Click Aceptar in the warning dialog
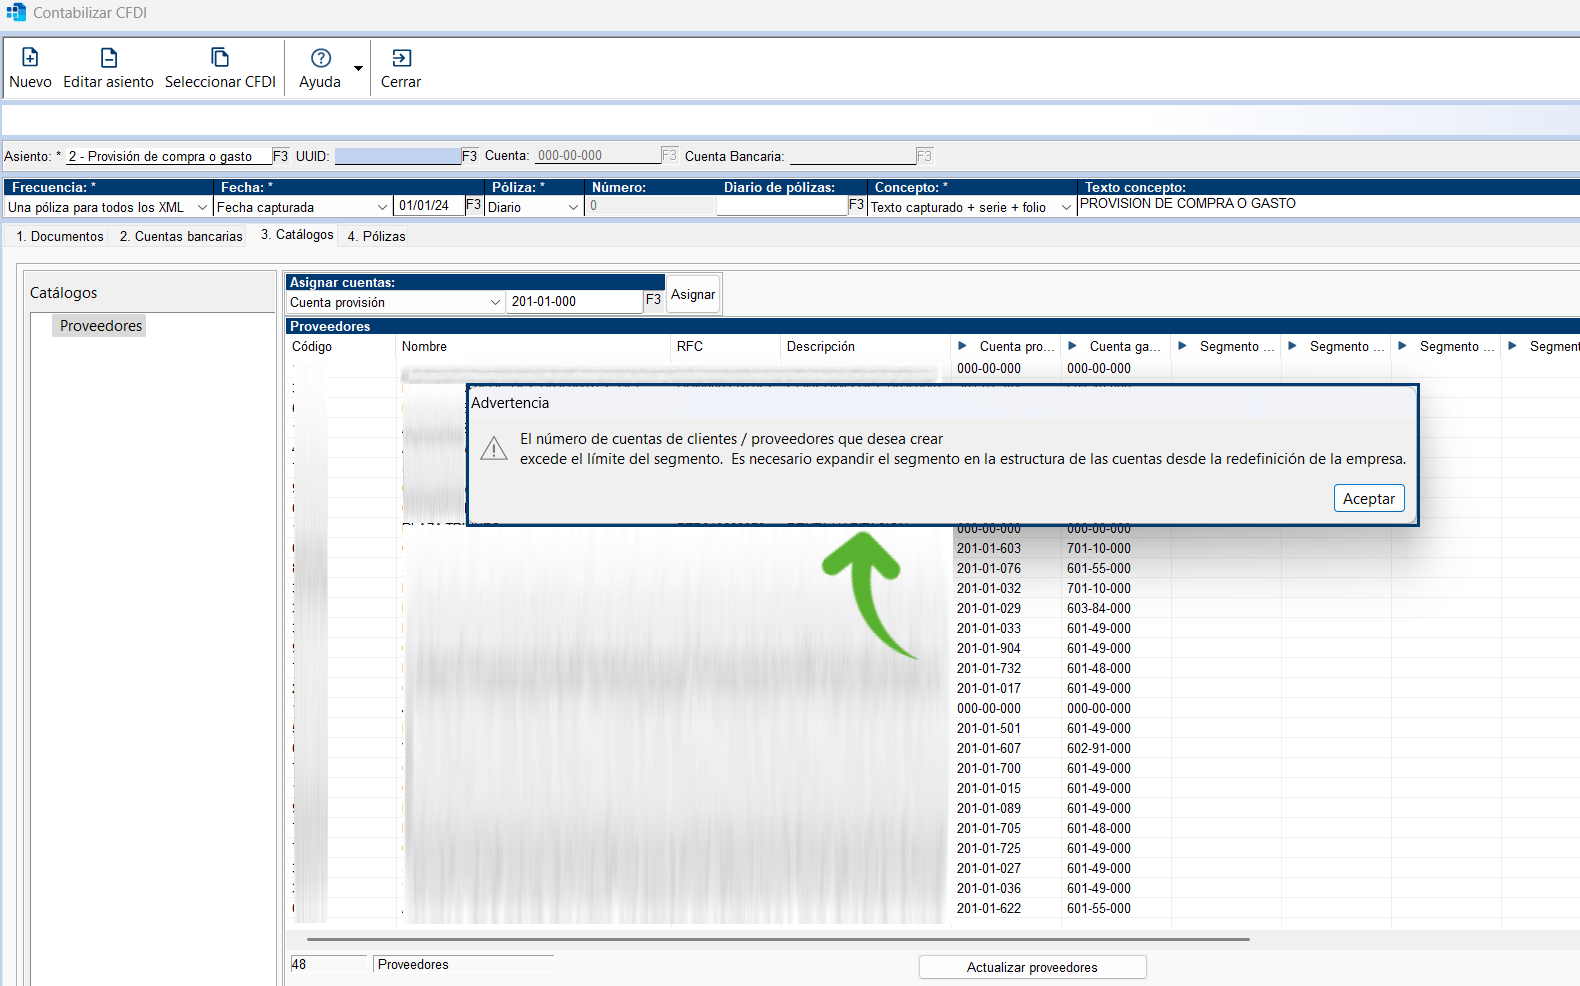 (x=1368, y=499)
